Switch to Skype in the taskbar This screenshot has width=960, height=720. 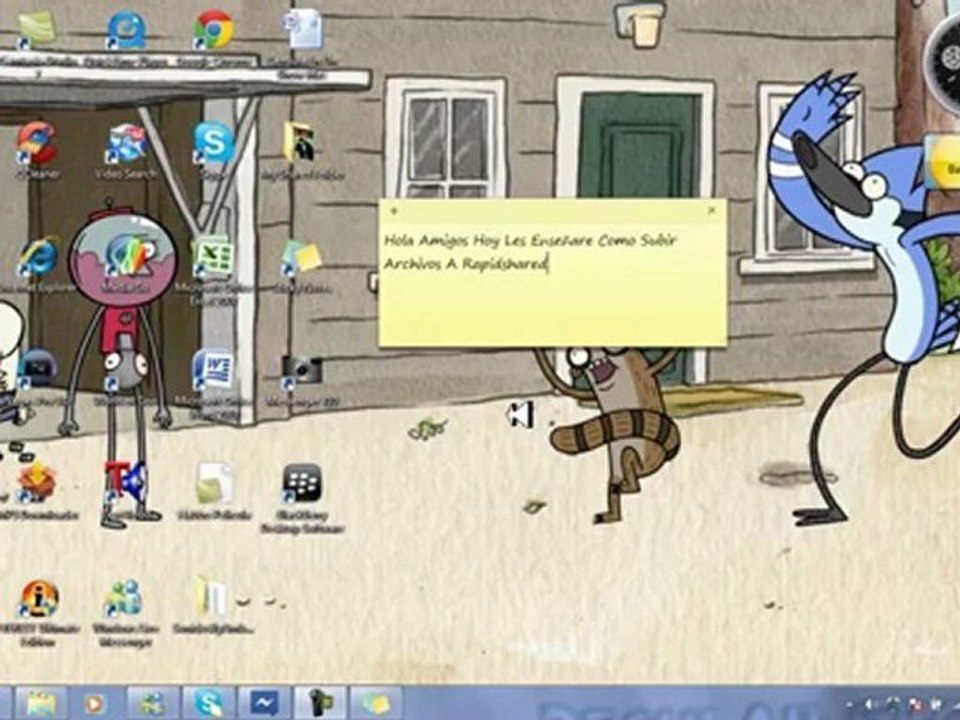point(208,704)
